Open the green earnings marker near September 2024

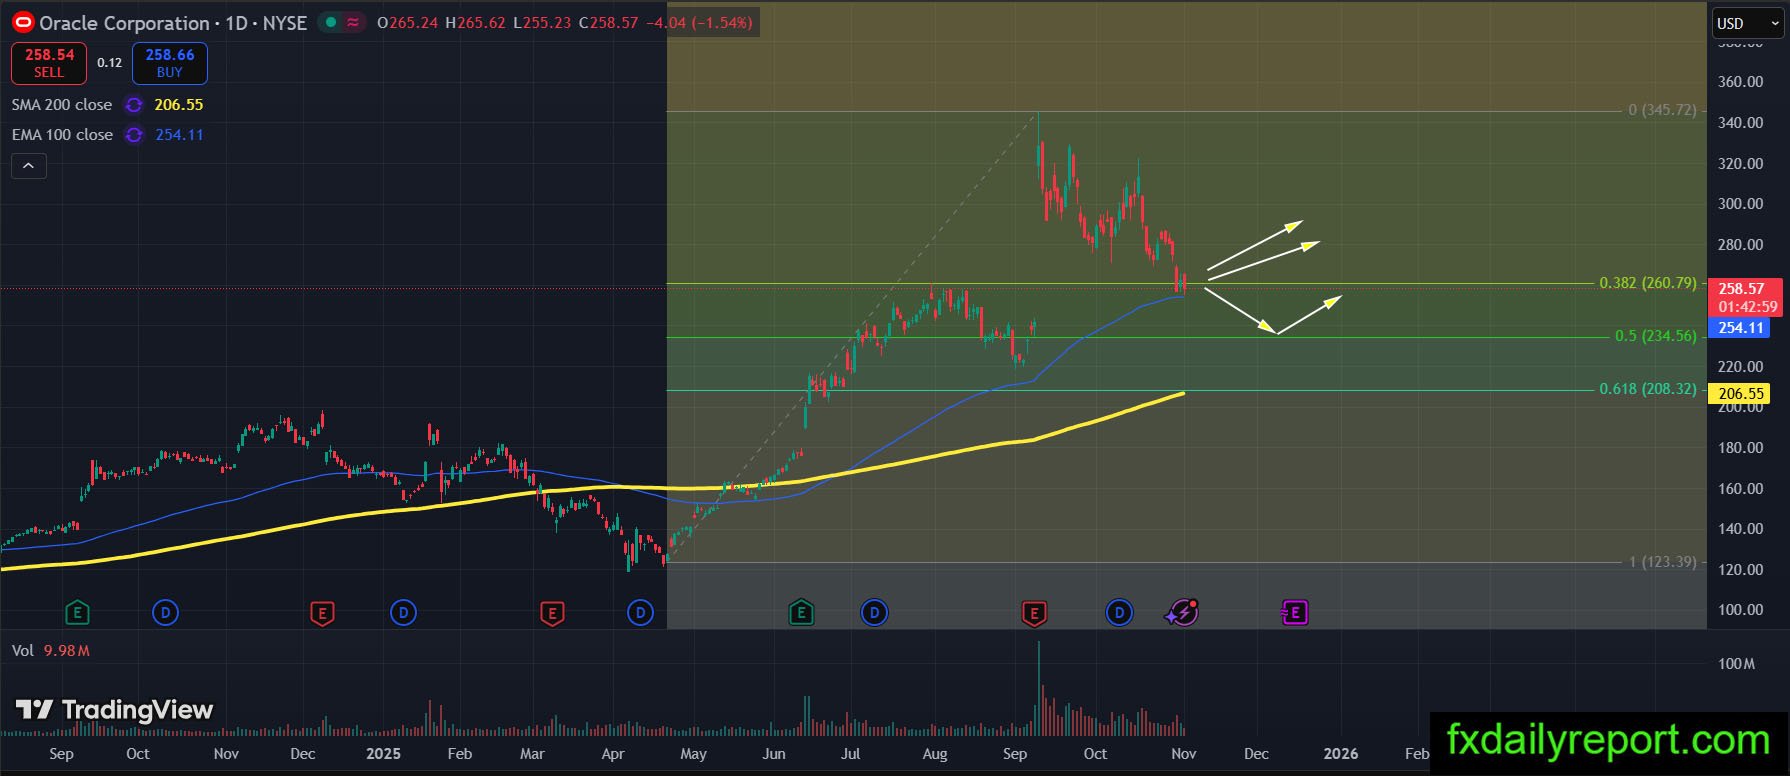(x=77, y=612)
